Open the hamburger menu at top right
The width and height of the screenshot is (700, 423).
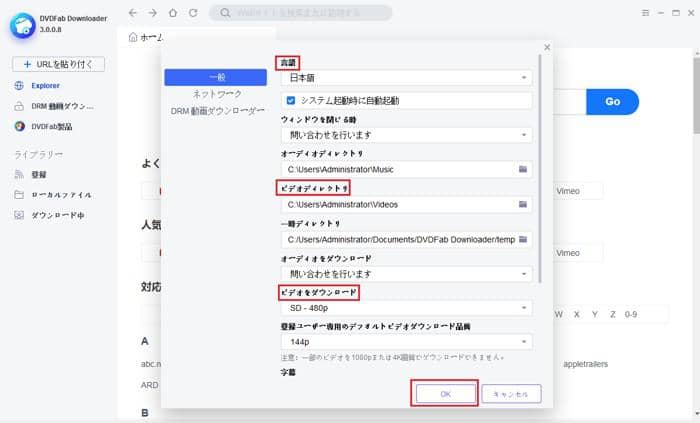pos(643,13)
